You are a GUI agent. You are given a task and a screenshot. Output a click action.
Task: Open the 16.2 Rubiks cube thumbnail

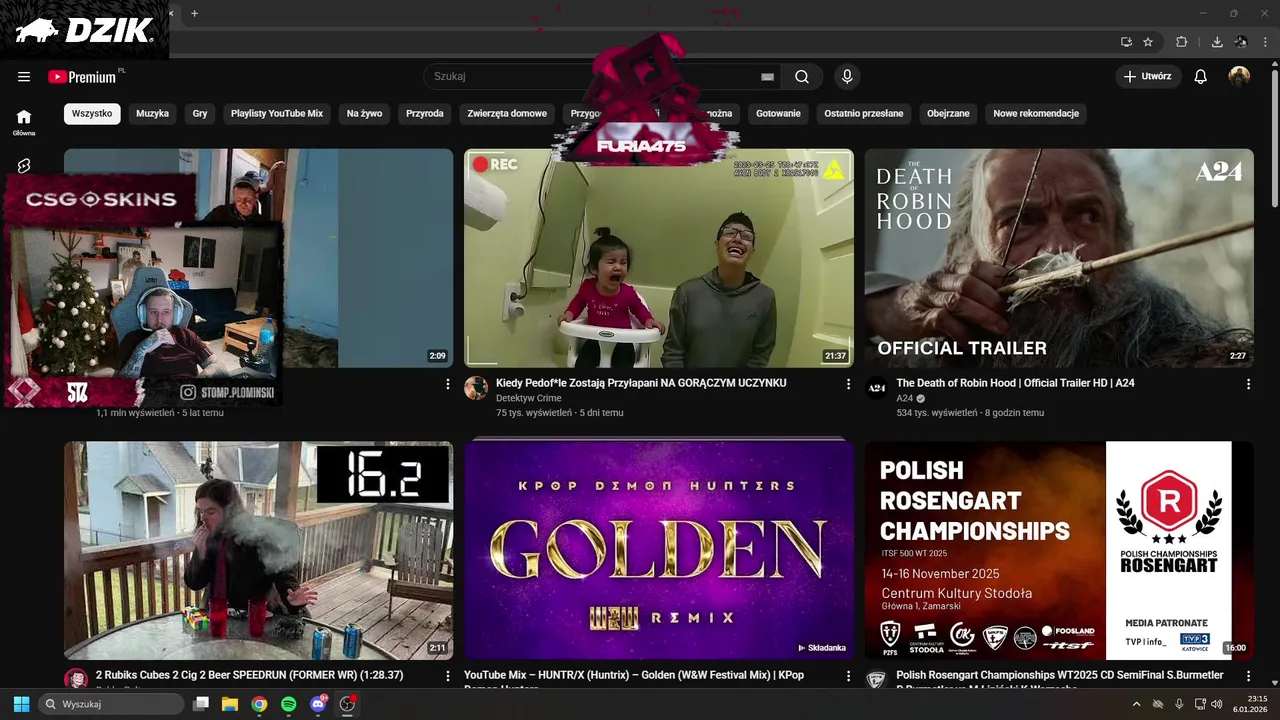point(258,550)
